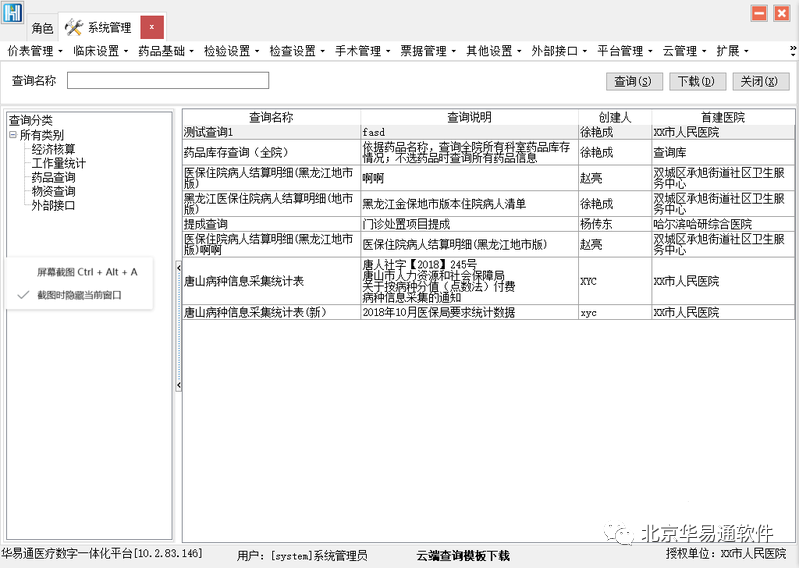The width and height of the screenshot is (799, 568).
Task: Switch to the 角色 tab
Action: click(x=42, y=28)
